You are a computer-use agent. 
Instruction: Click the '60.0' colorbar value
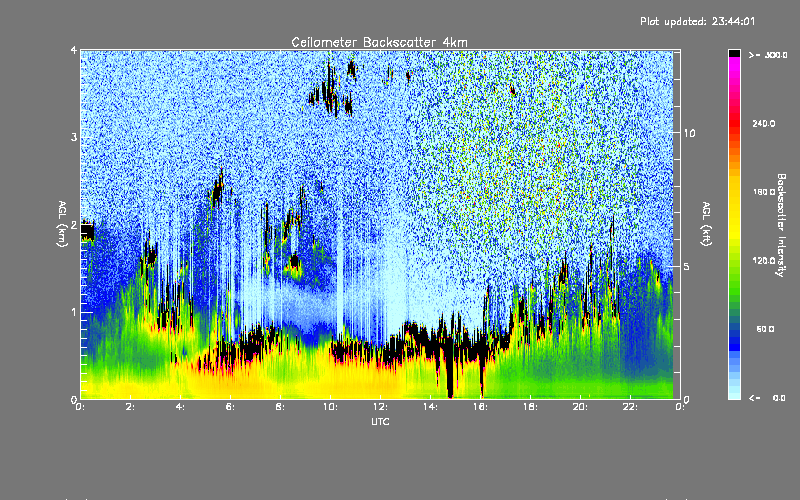tap(765, 329)
